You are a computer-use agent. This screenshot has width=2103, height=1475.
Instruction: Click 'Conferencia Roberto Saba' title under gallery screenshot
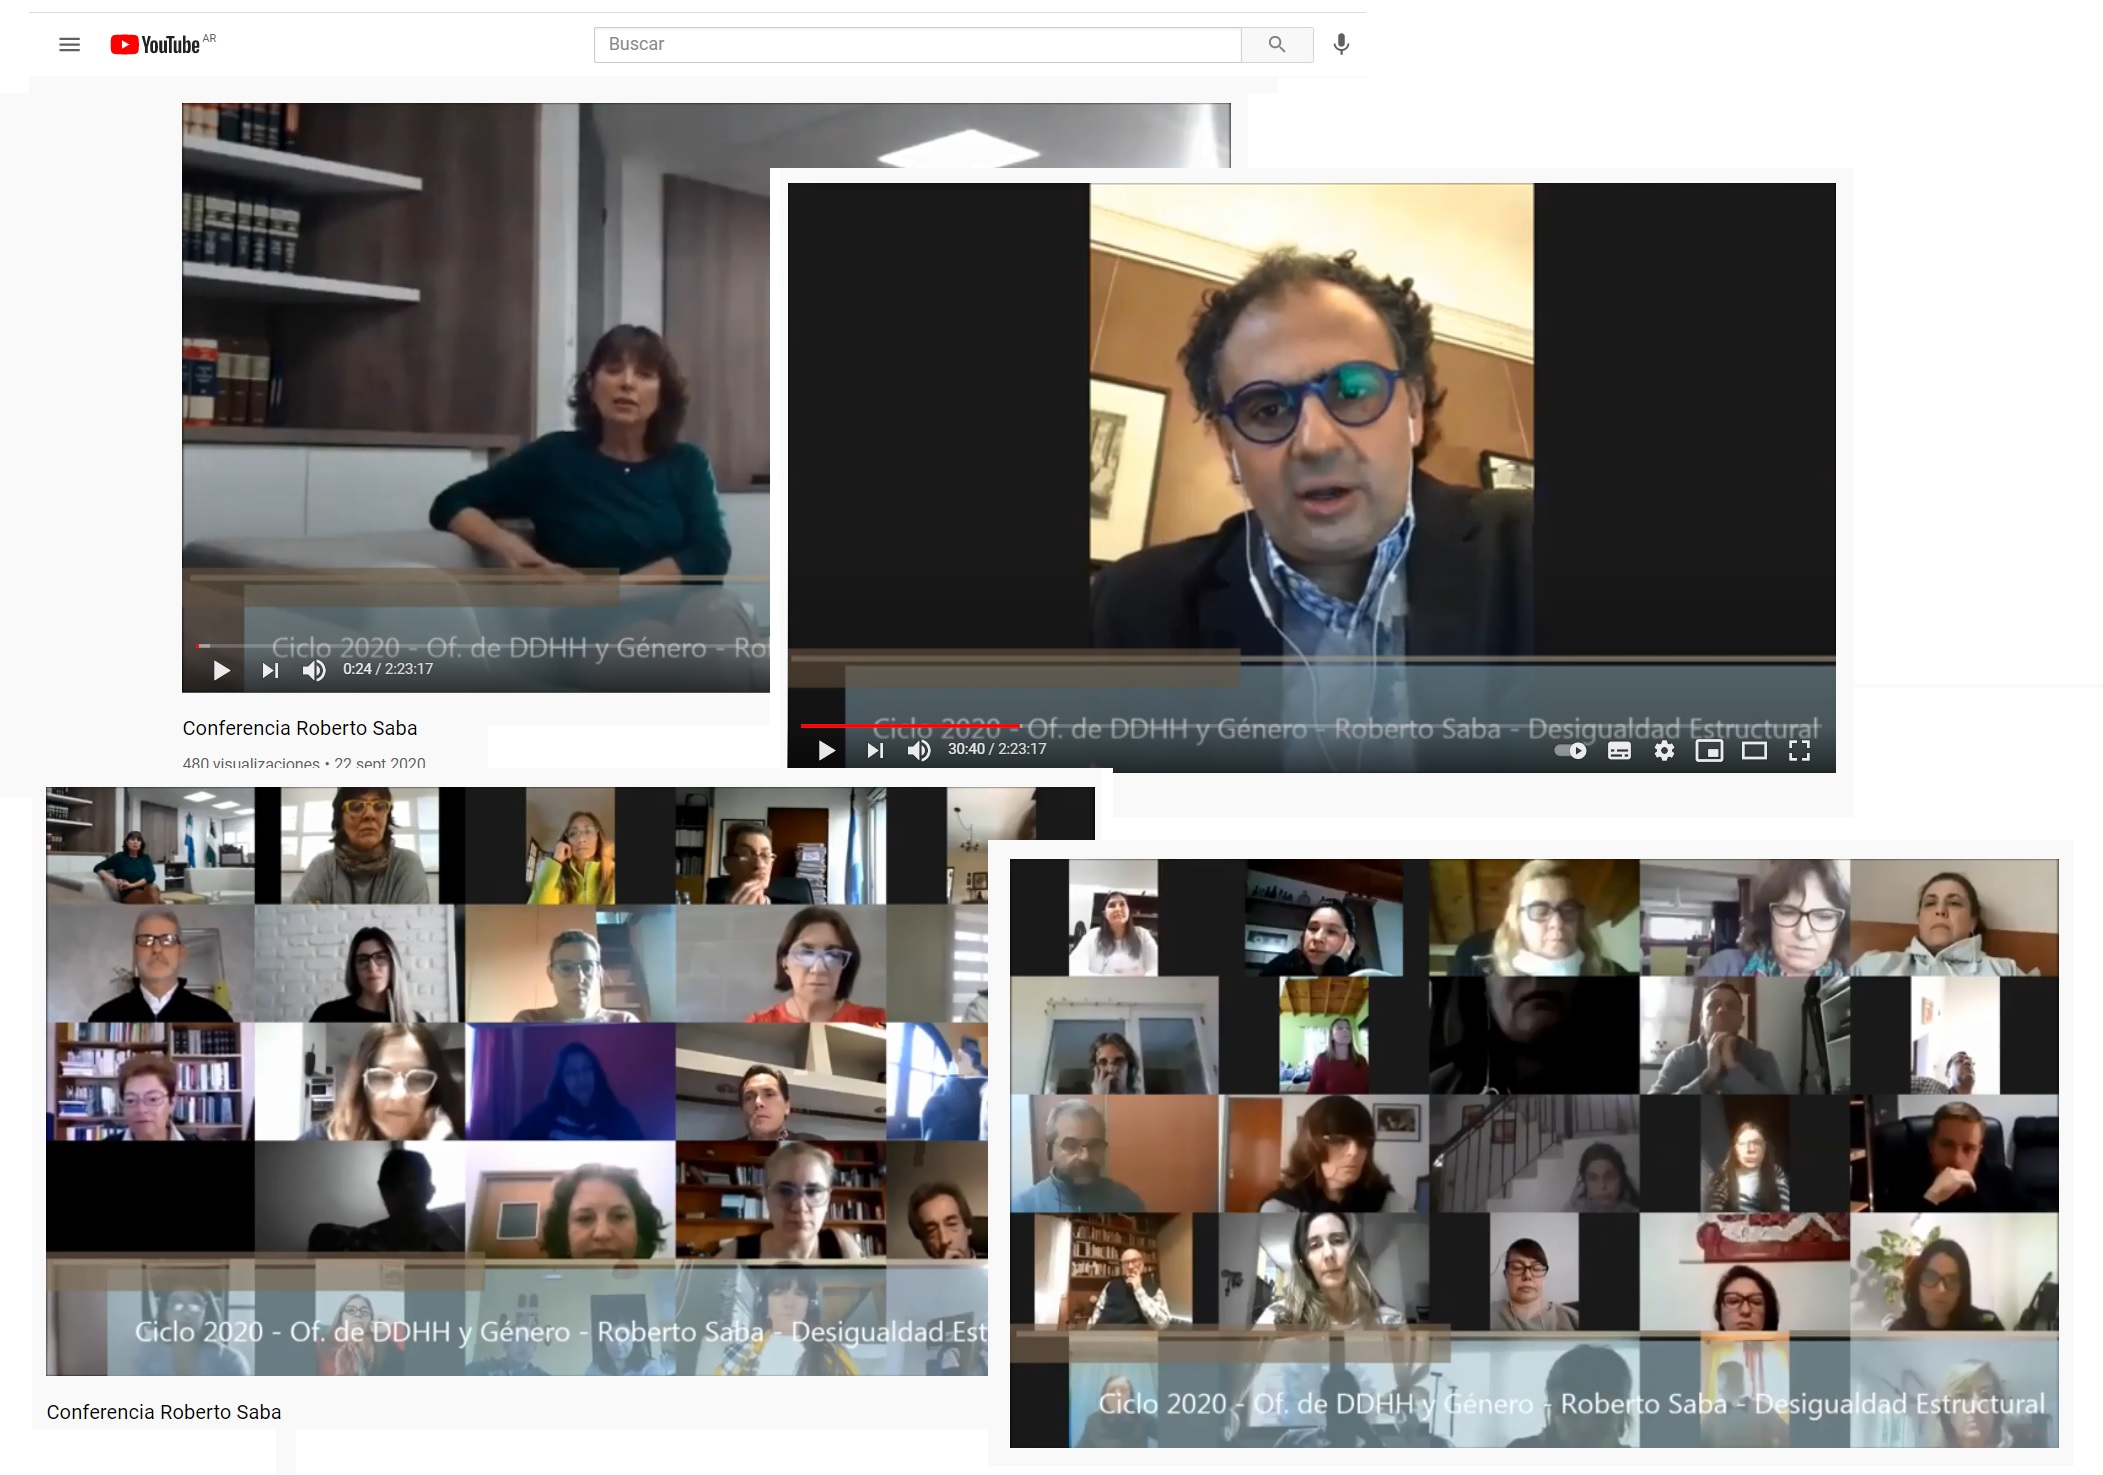click(164, 1412)
